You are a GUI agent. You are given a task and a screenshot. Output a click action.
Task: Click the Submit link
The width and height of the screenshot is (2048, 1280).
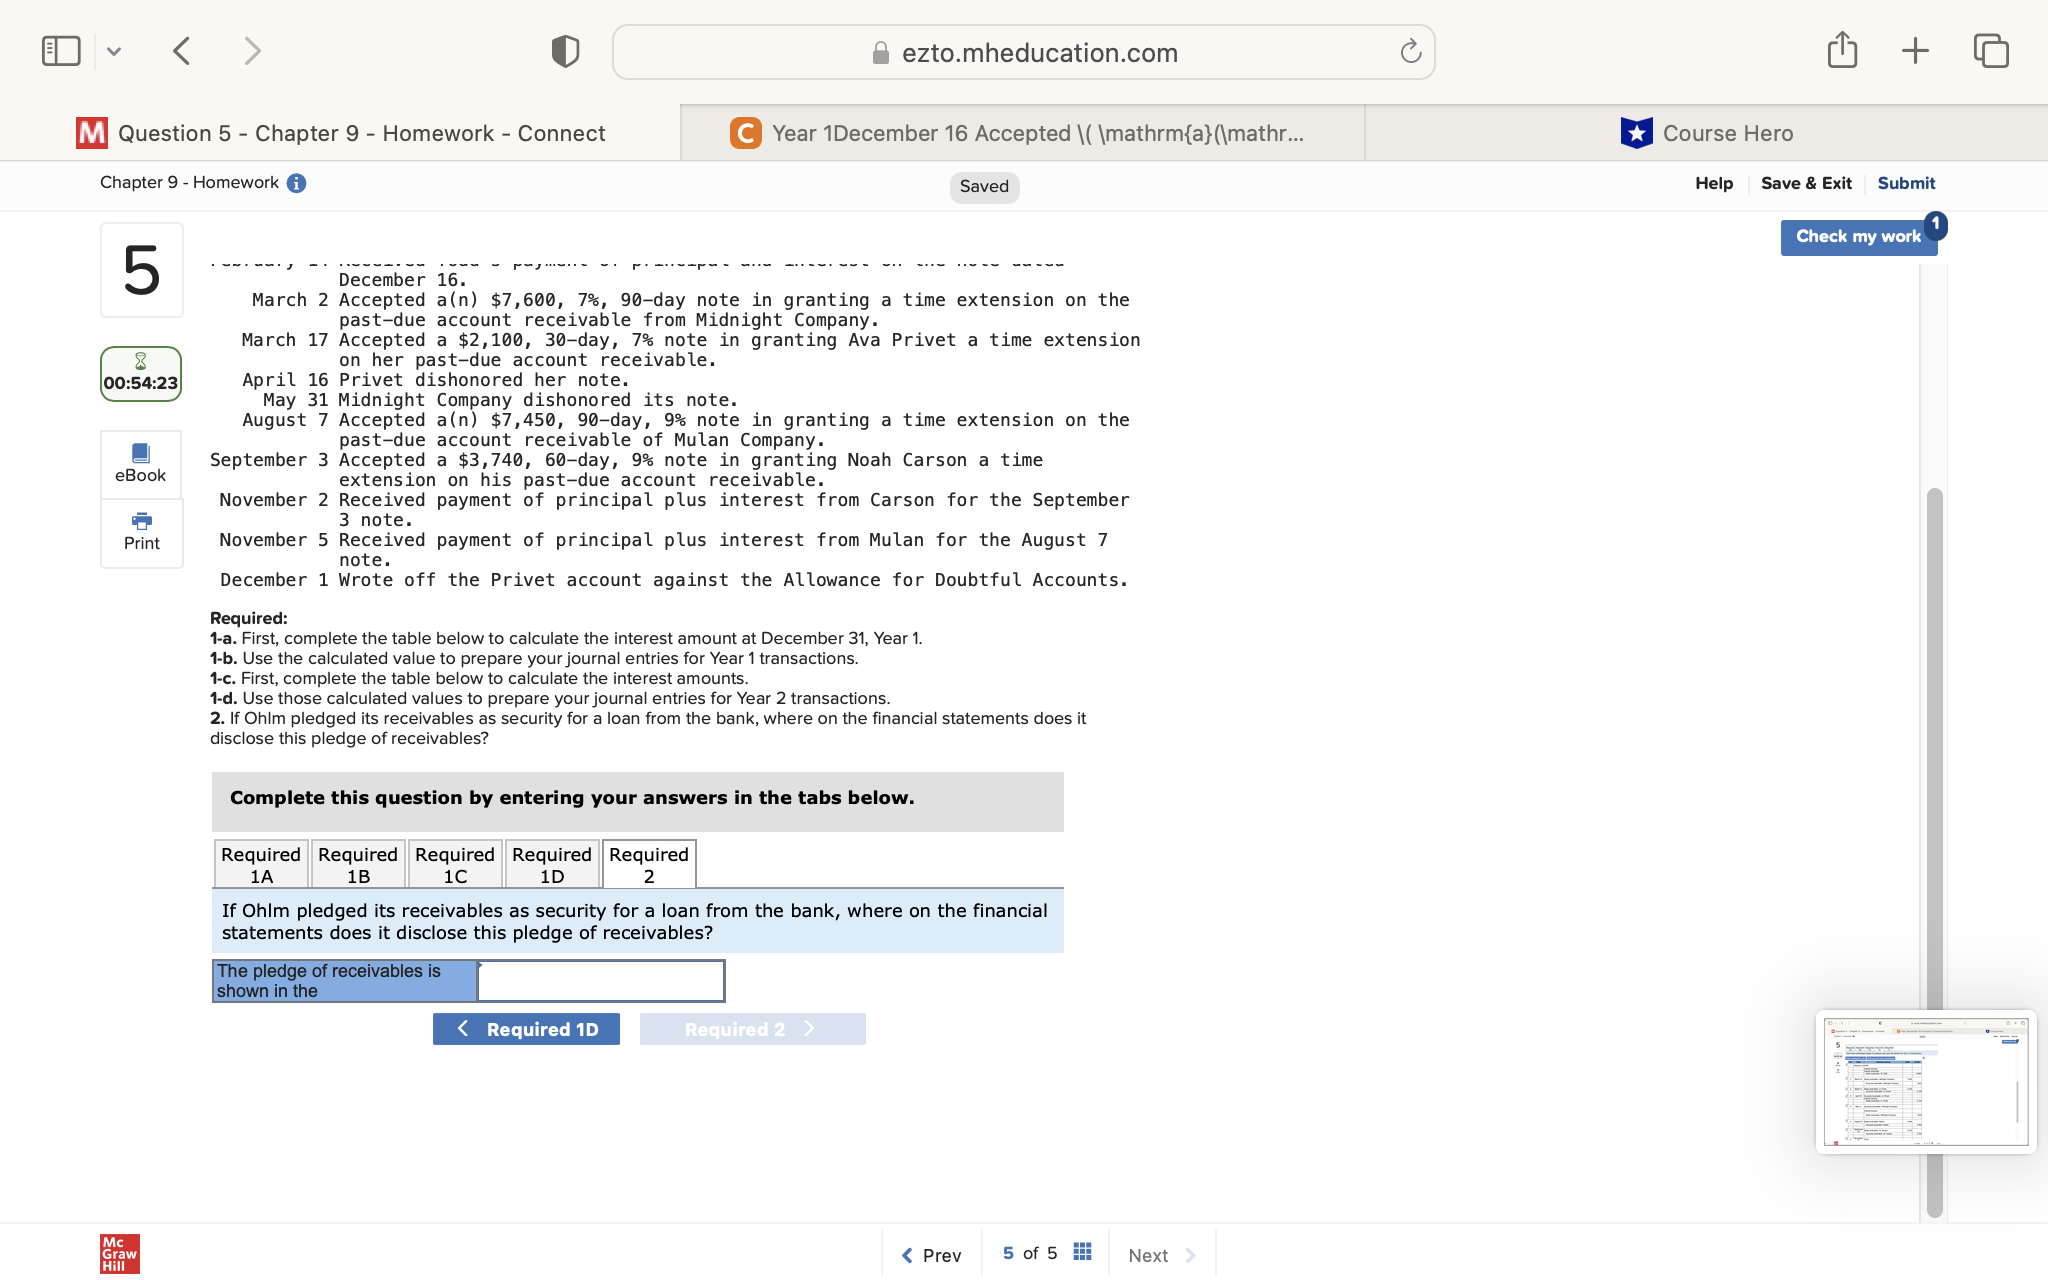1906,183
